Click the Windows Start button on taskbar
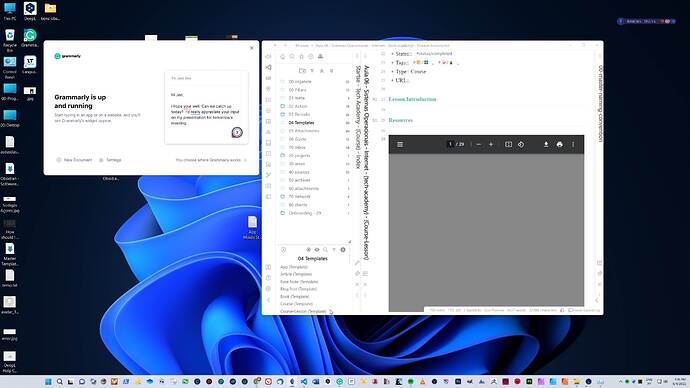This screenshot has width=690, height=388. (48, 381)
